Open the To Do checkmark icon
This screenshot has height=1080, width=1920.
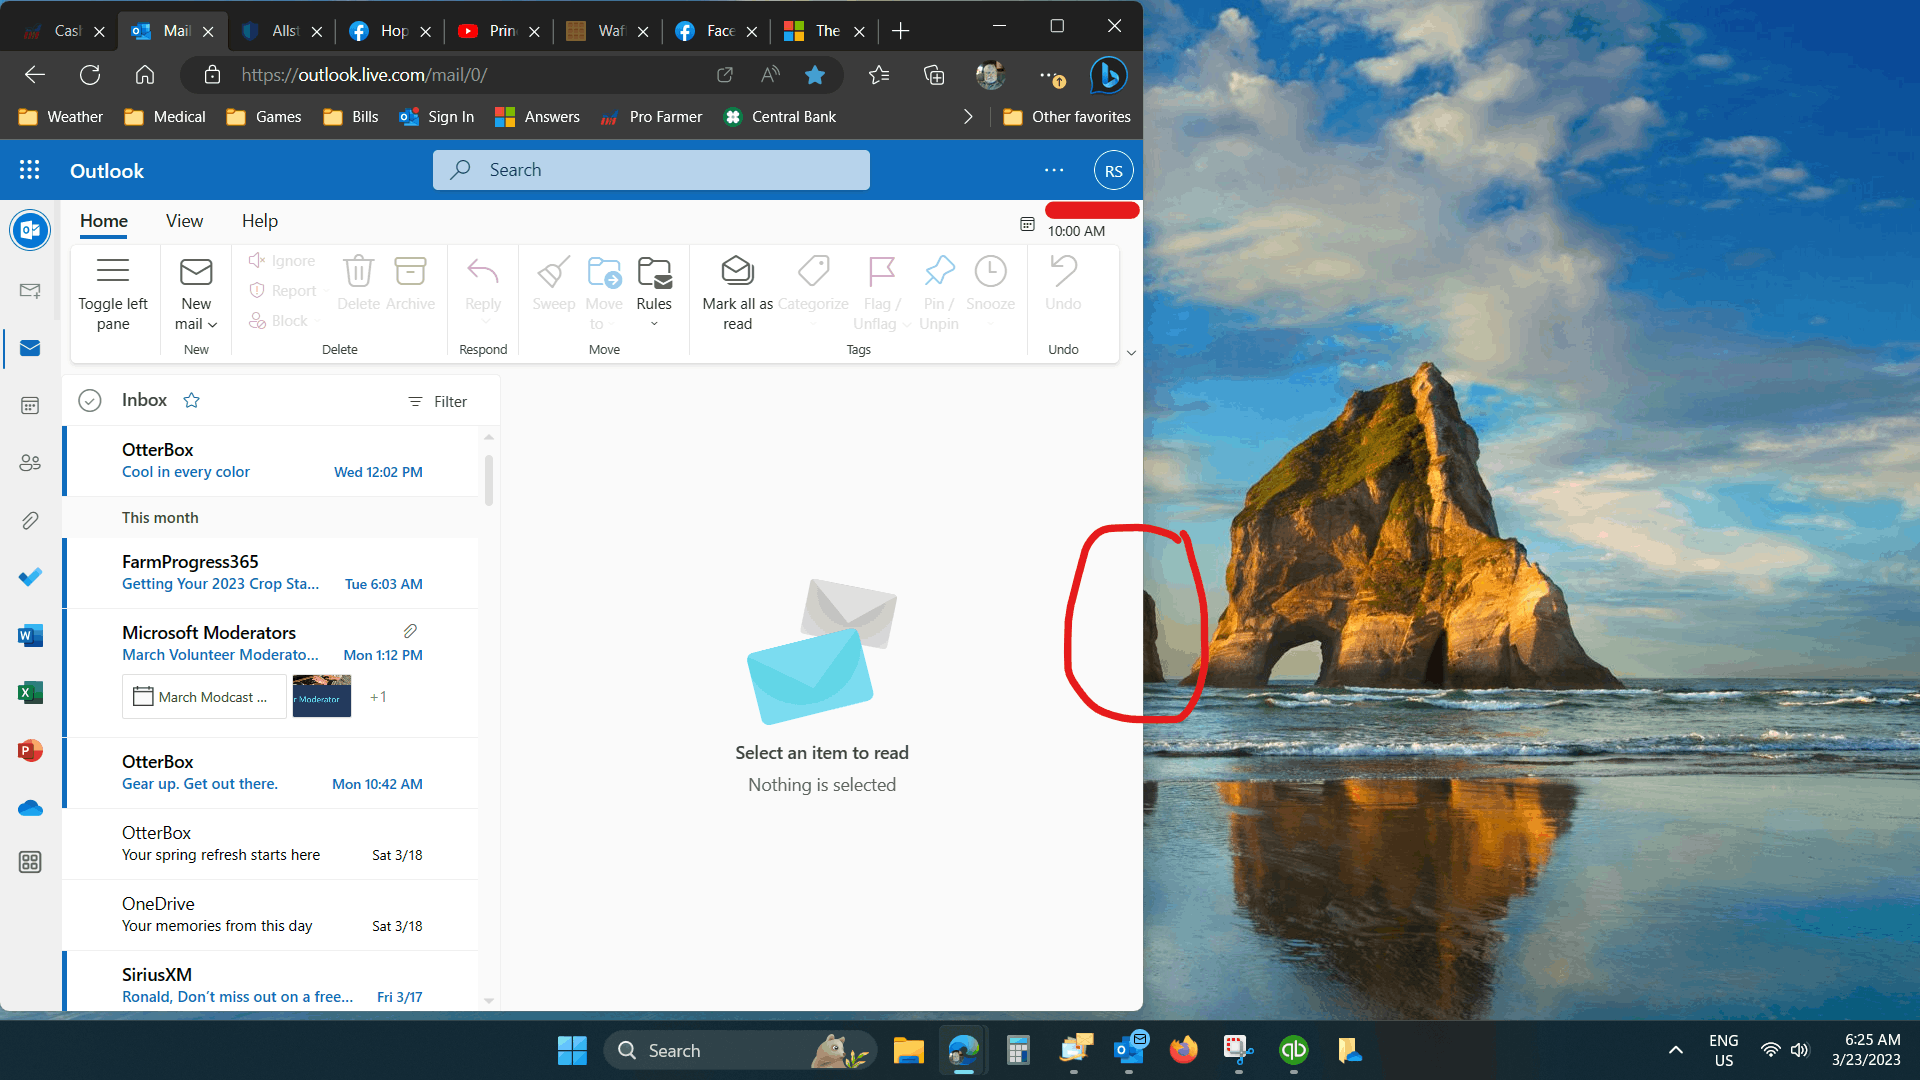point(30,577)
